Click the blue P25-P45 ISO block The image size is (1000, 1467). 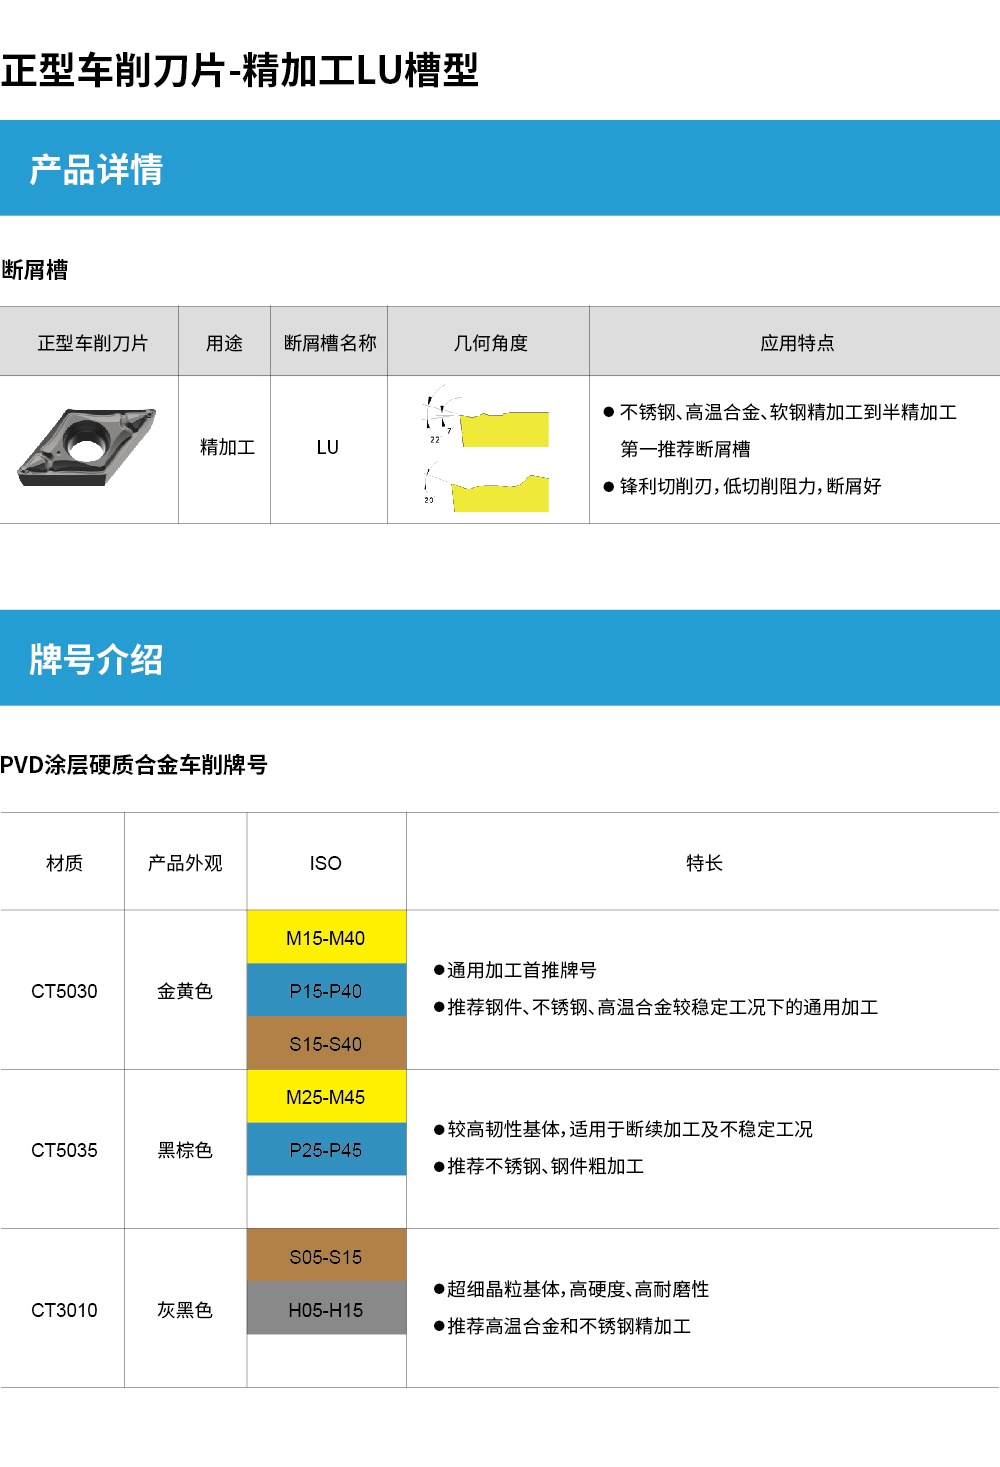pyautogui.click(x=326, y=1149)
